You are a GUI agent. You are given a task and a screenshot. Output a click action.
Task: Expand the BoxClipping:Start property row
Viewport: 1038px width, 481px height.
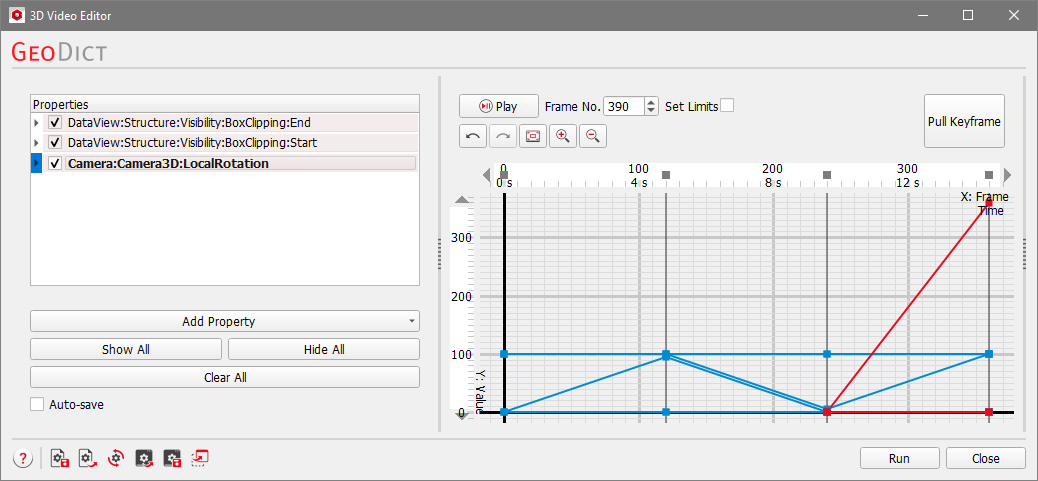37,143
